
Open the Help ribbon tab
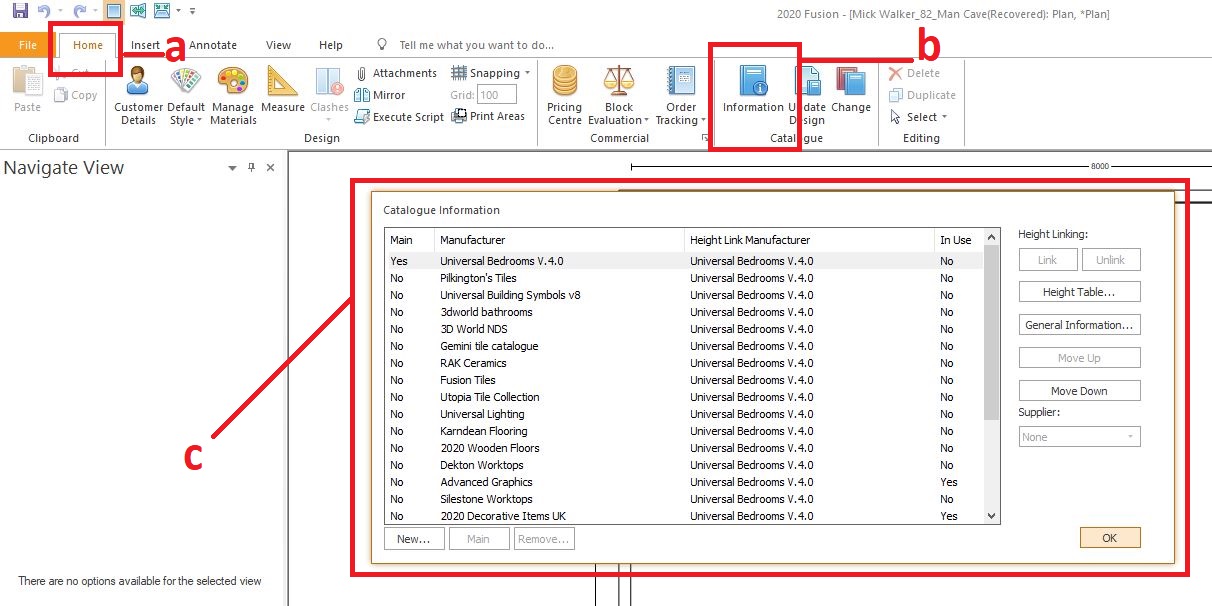(331, 45)
